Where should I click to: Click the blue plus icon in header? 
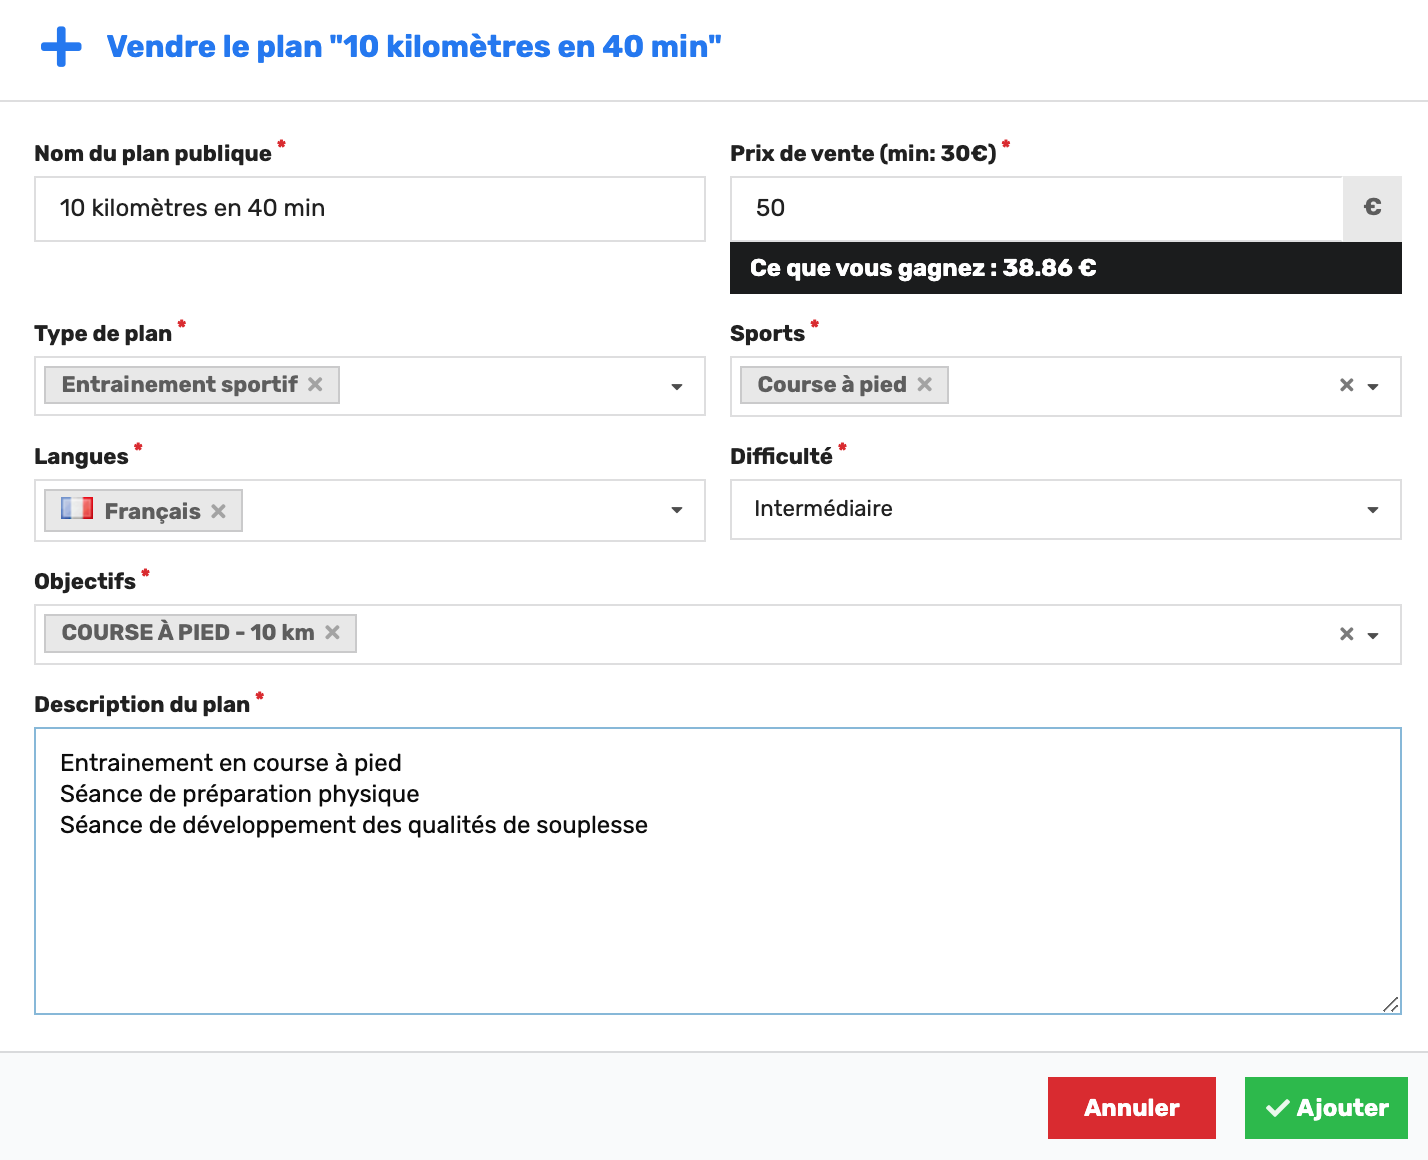[x=61, y=47]
